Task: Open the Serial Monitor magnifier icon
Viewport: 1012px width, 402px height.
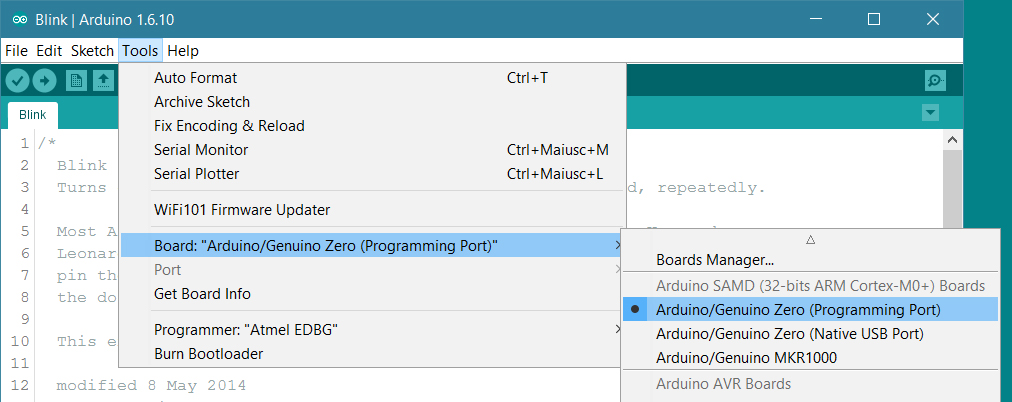Action: pos(935,81)
